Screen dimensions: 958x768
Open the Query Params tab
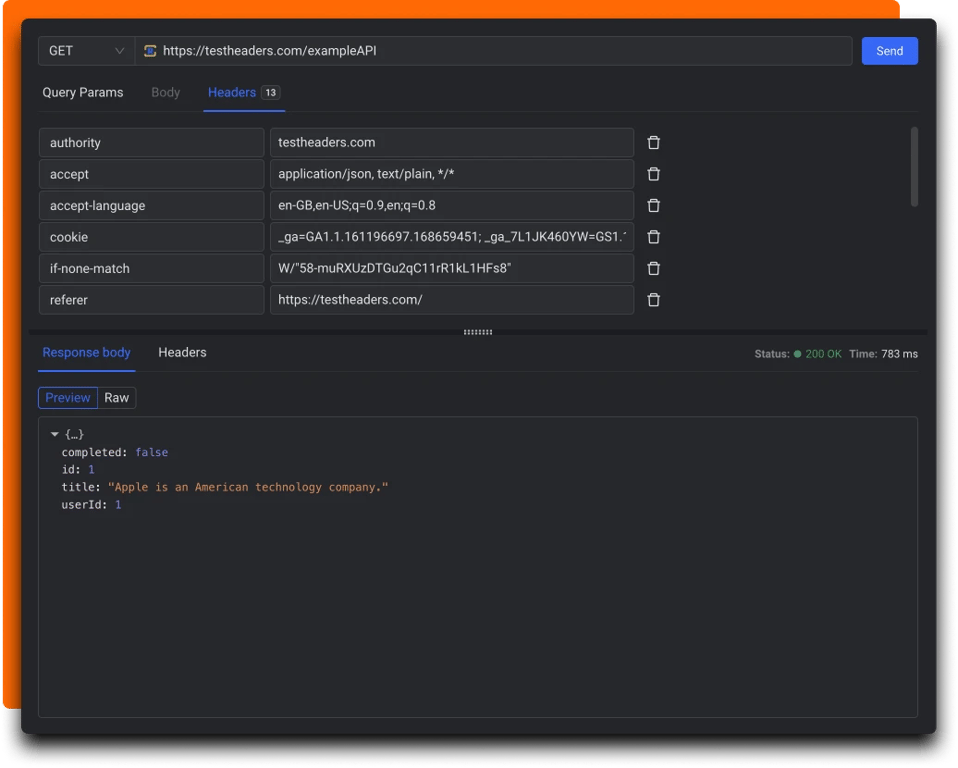coord(83,92)
